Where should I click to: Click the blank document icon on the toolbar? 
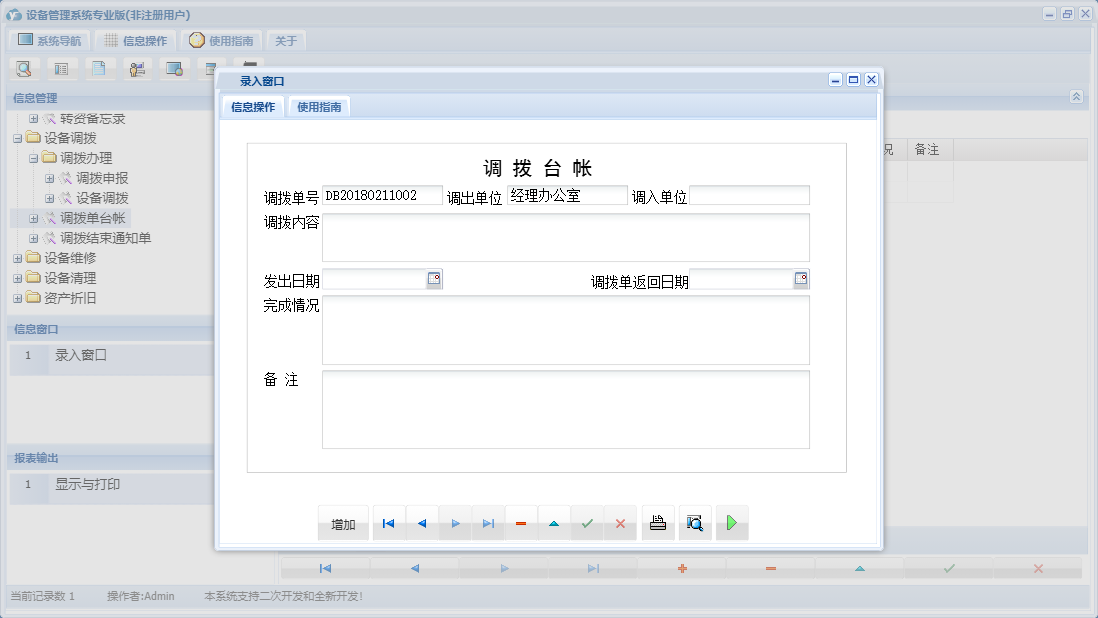coord(99,68)
